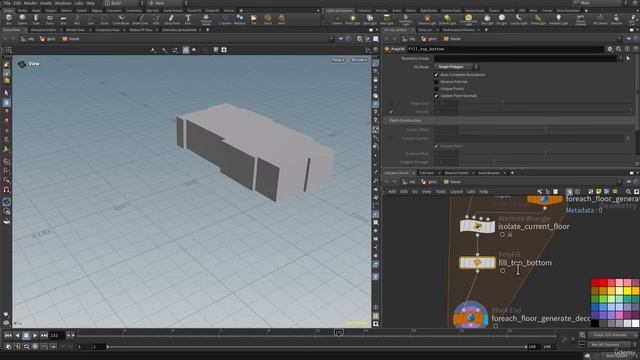640x360 pixels.
Task: Pick the black color swatch
Action: [x=595, y=323]
